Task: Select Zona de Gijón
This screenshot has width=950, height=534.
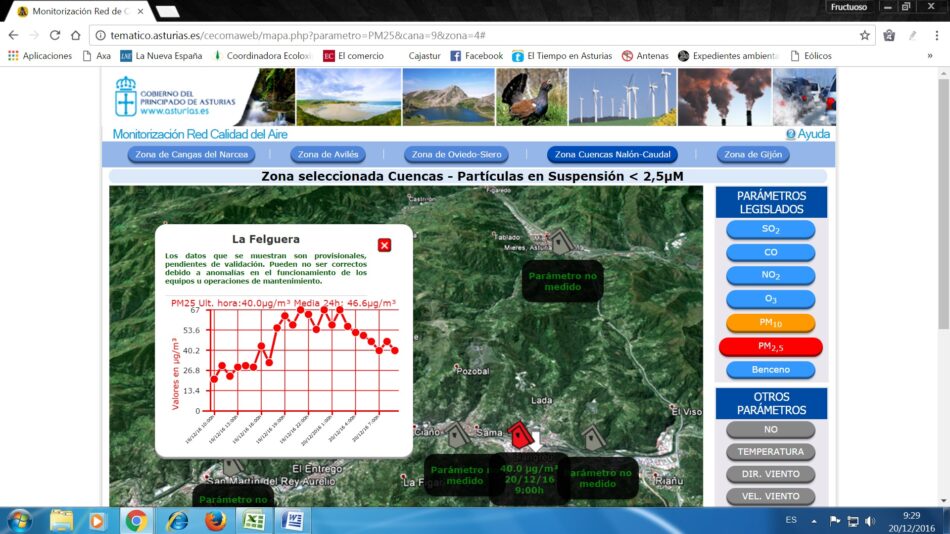Action: 753,155
